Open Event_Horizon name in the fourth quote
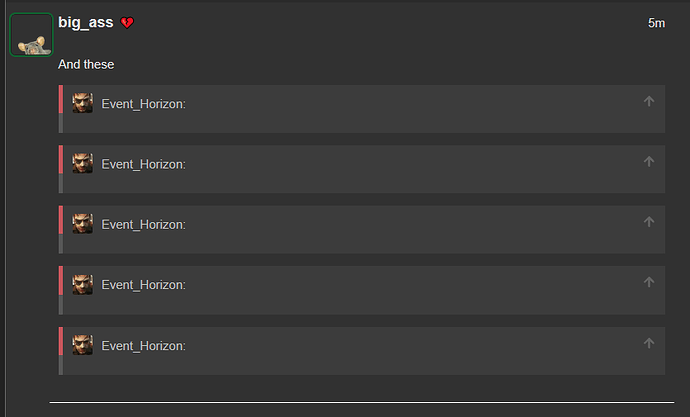690x417 pixels. (143, 285)
